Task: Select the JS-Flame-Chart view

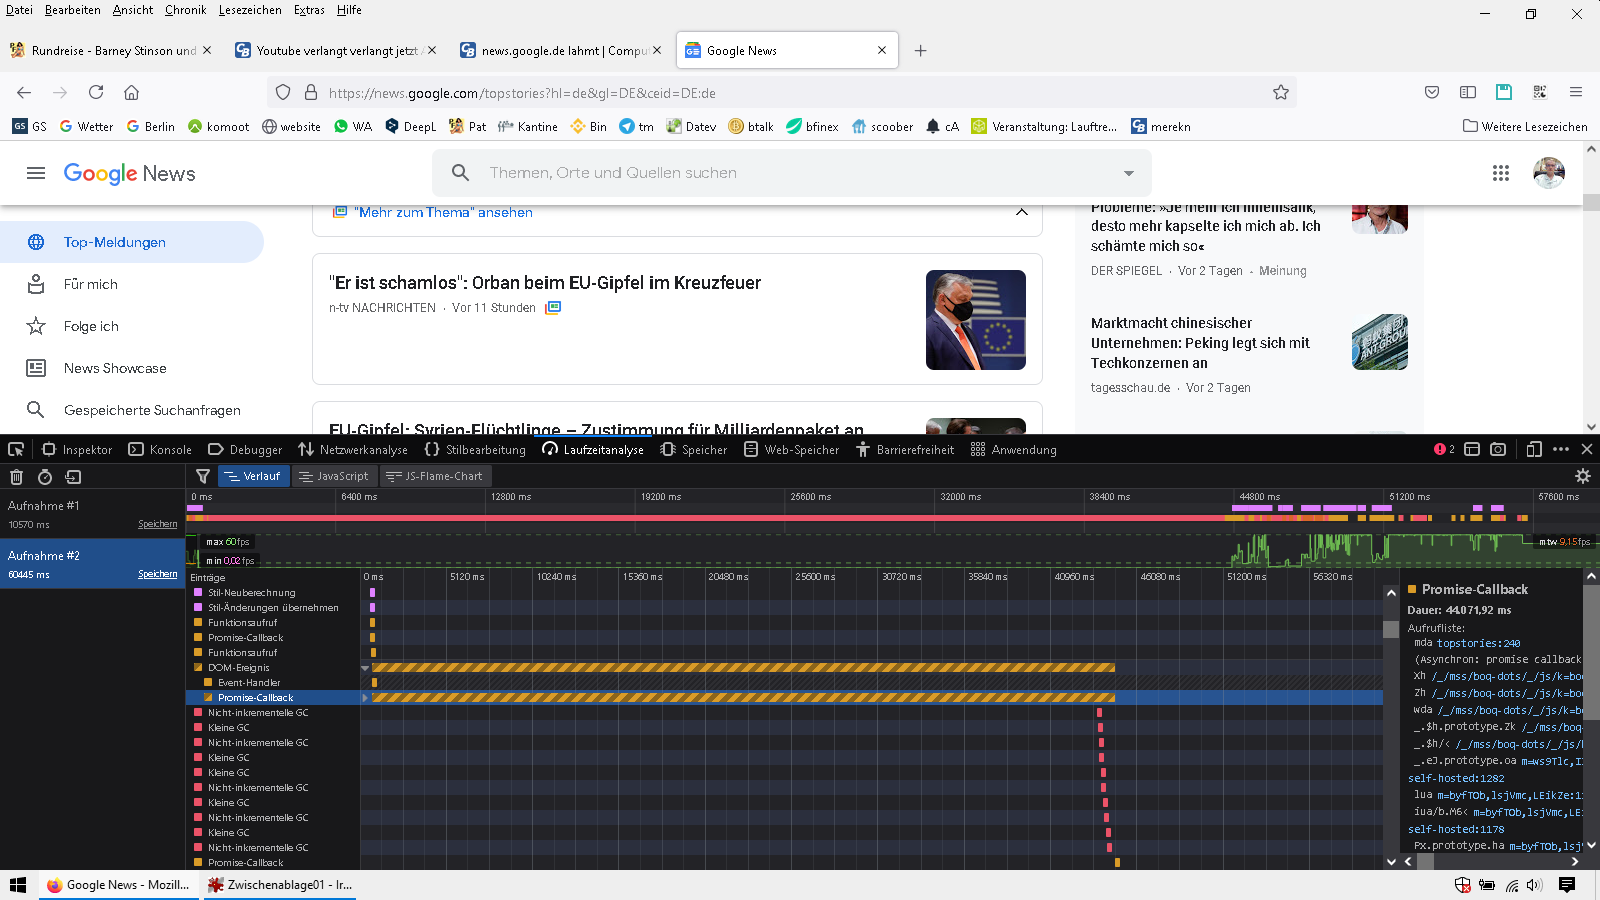Action: coord(434,477)
